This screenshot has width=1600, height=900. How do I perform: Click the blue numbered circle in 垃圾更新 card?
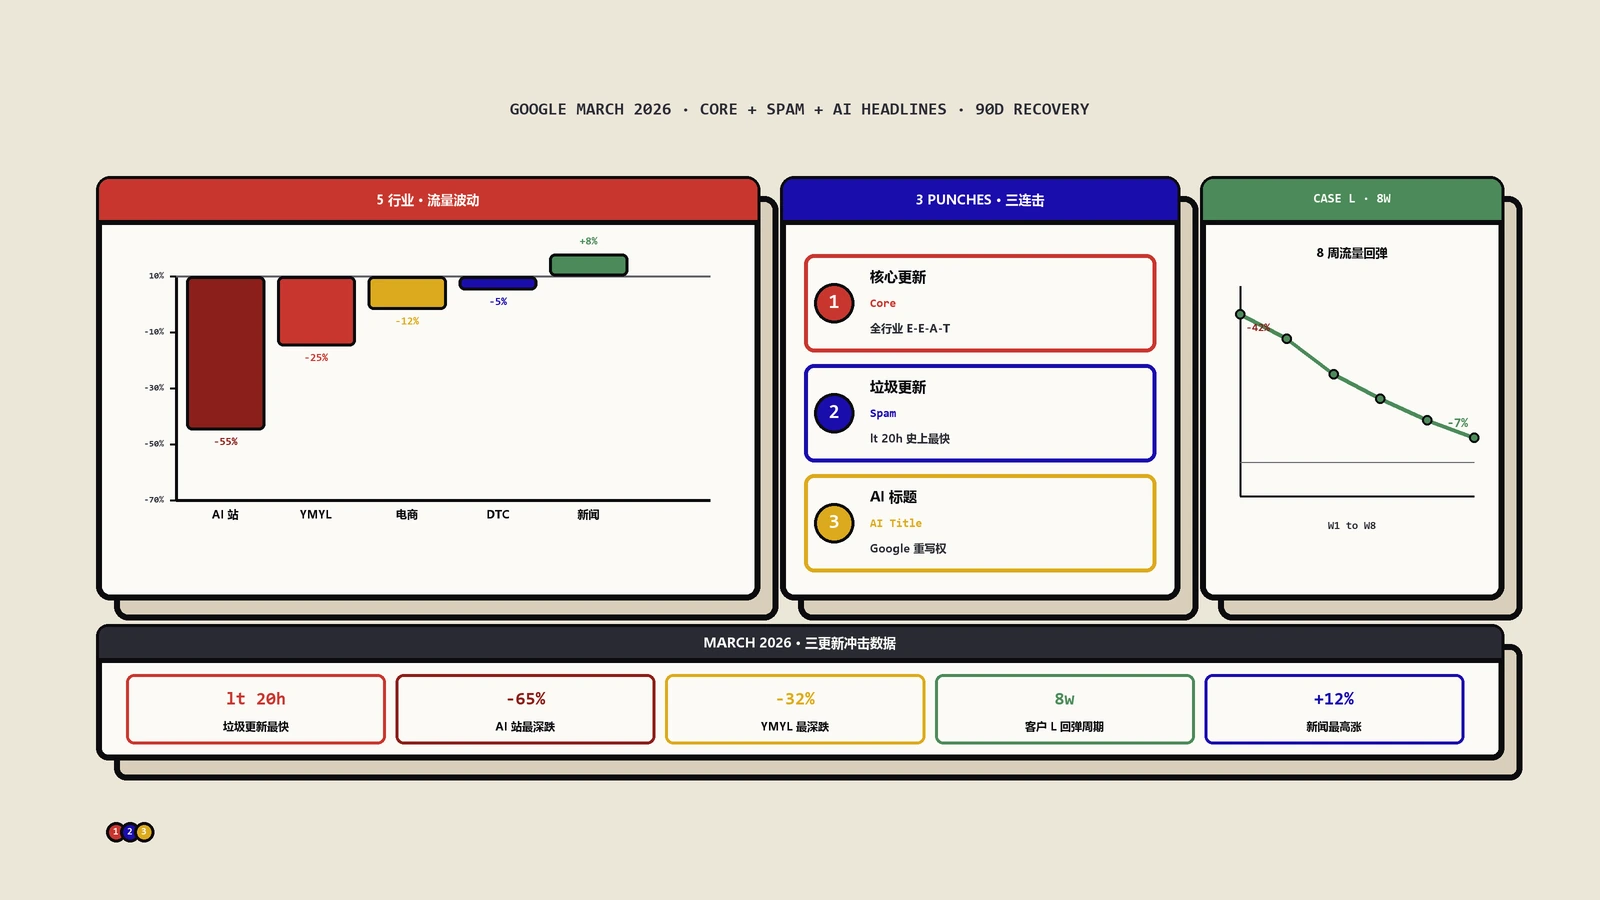834,413
